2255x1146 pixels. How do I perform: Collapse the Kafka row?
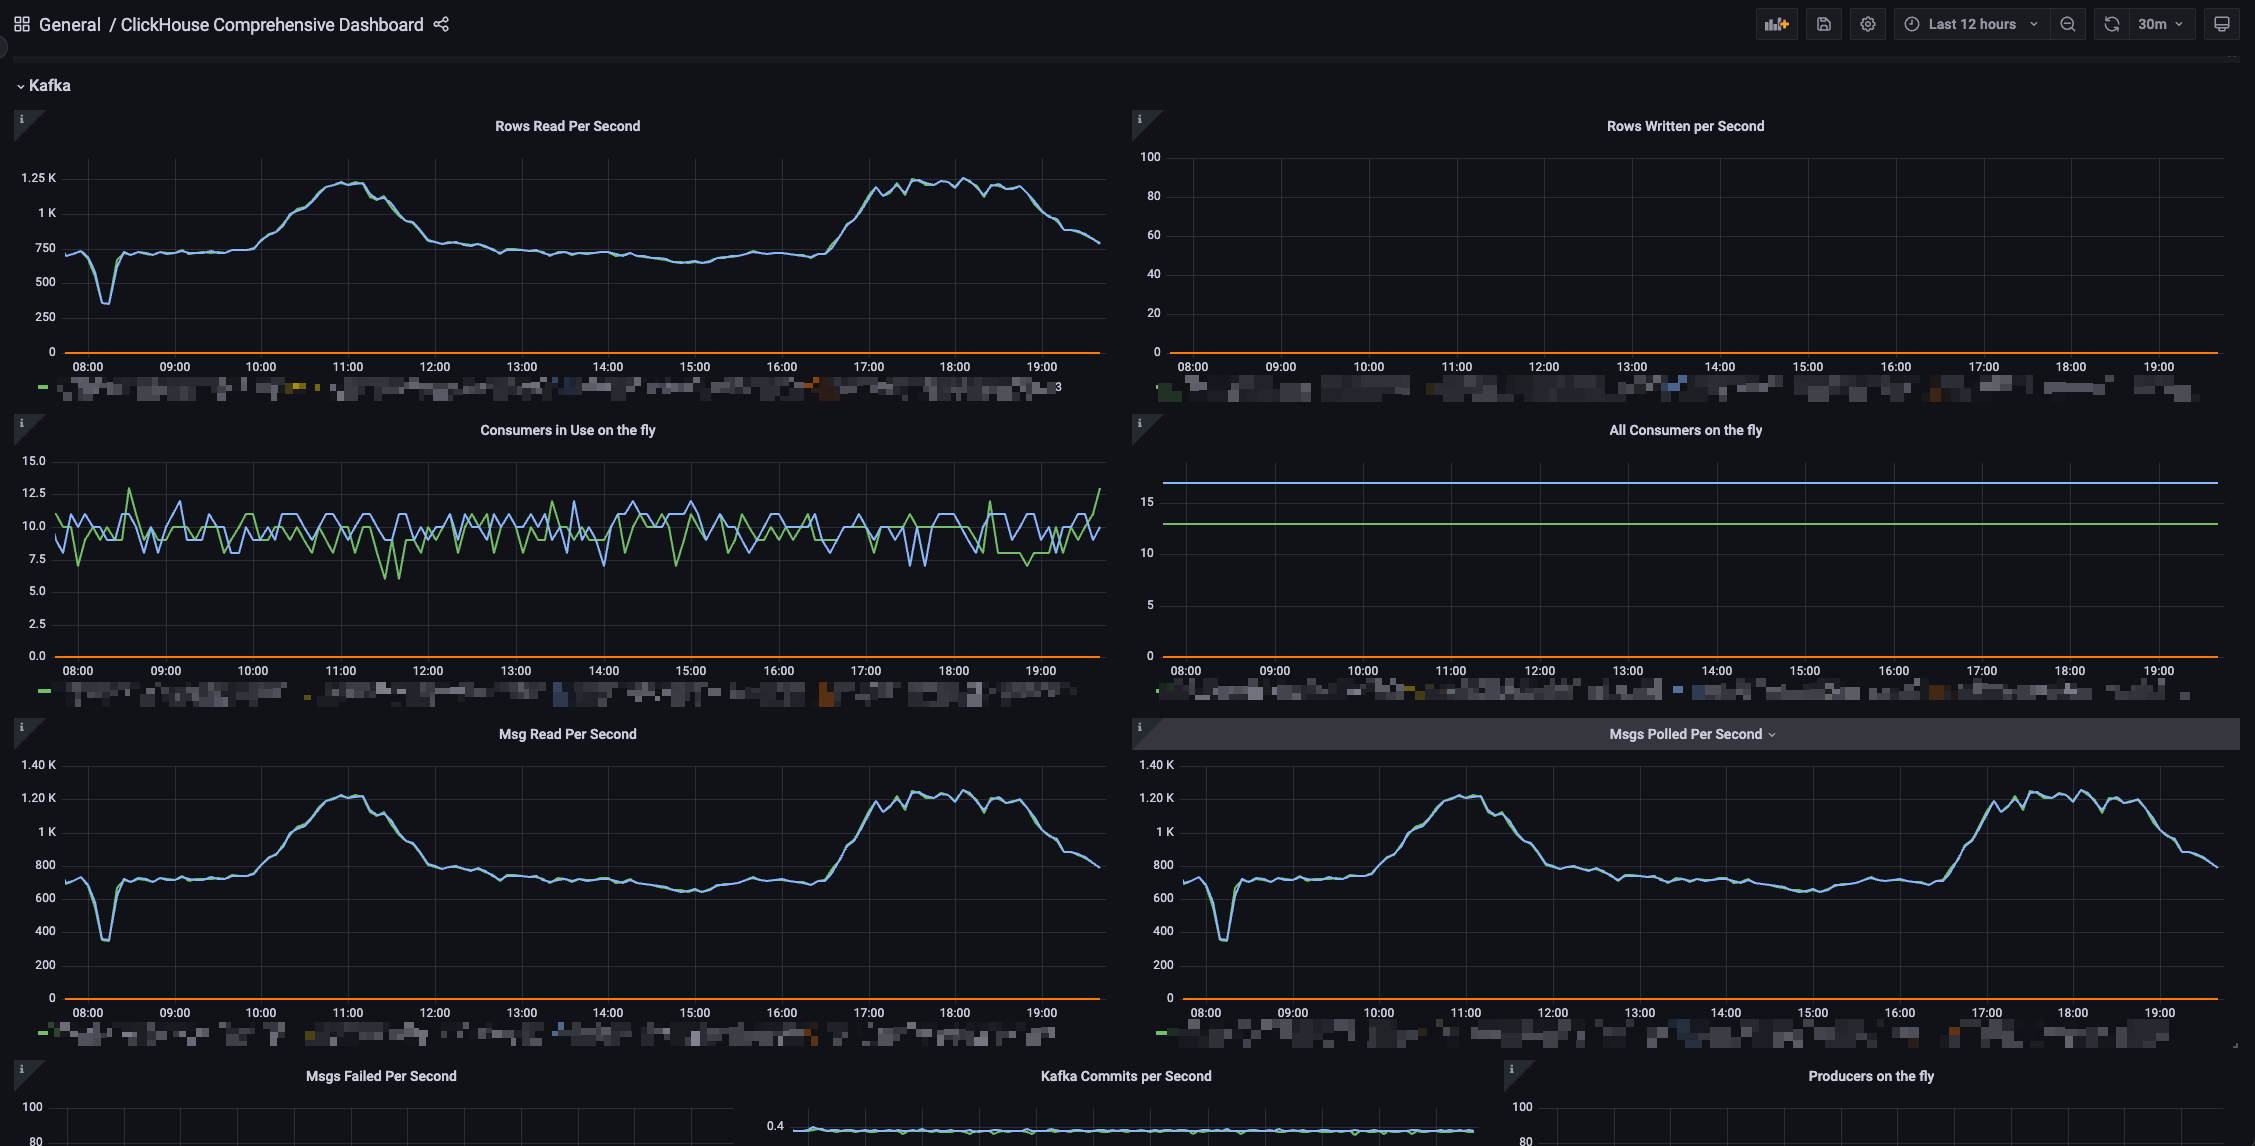[49, 86]
